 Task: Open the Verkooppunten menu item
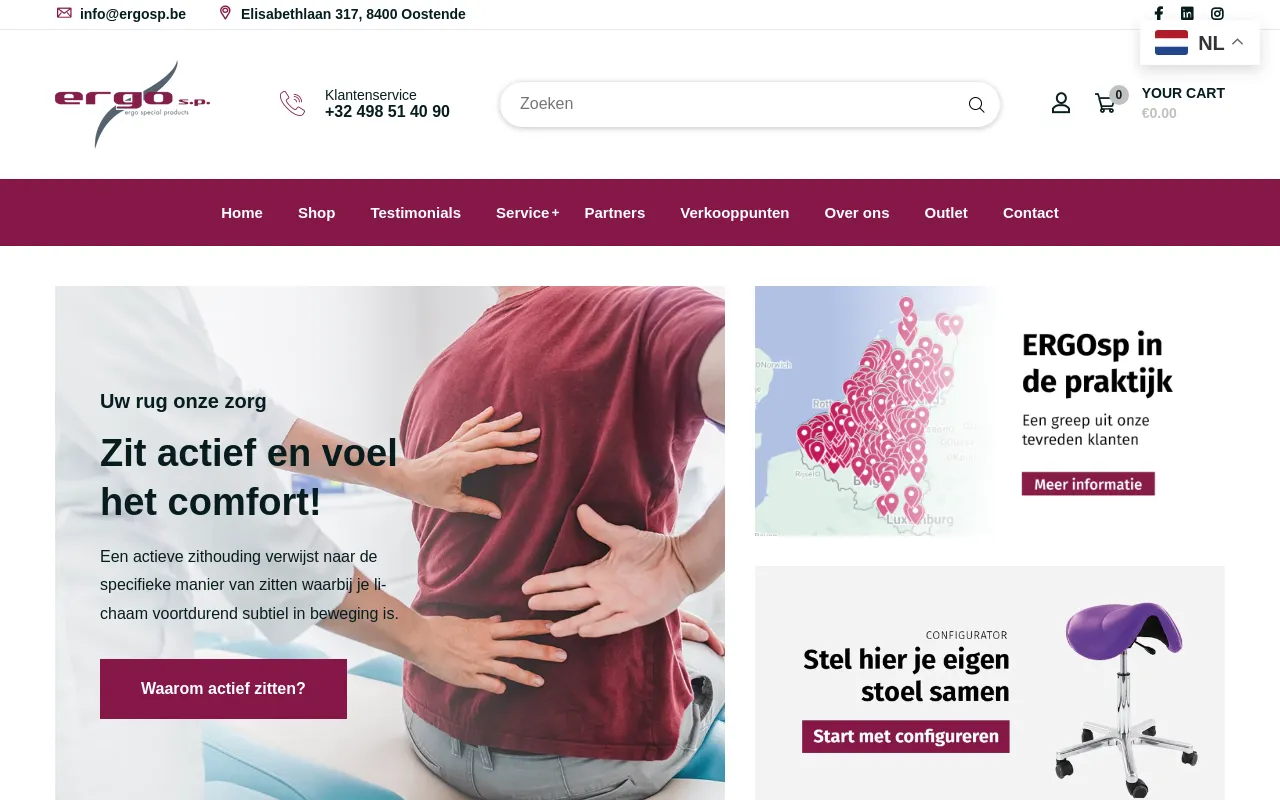point(734,212)
